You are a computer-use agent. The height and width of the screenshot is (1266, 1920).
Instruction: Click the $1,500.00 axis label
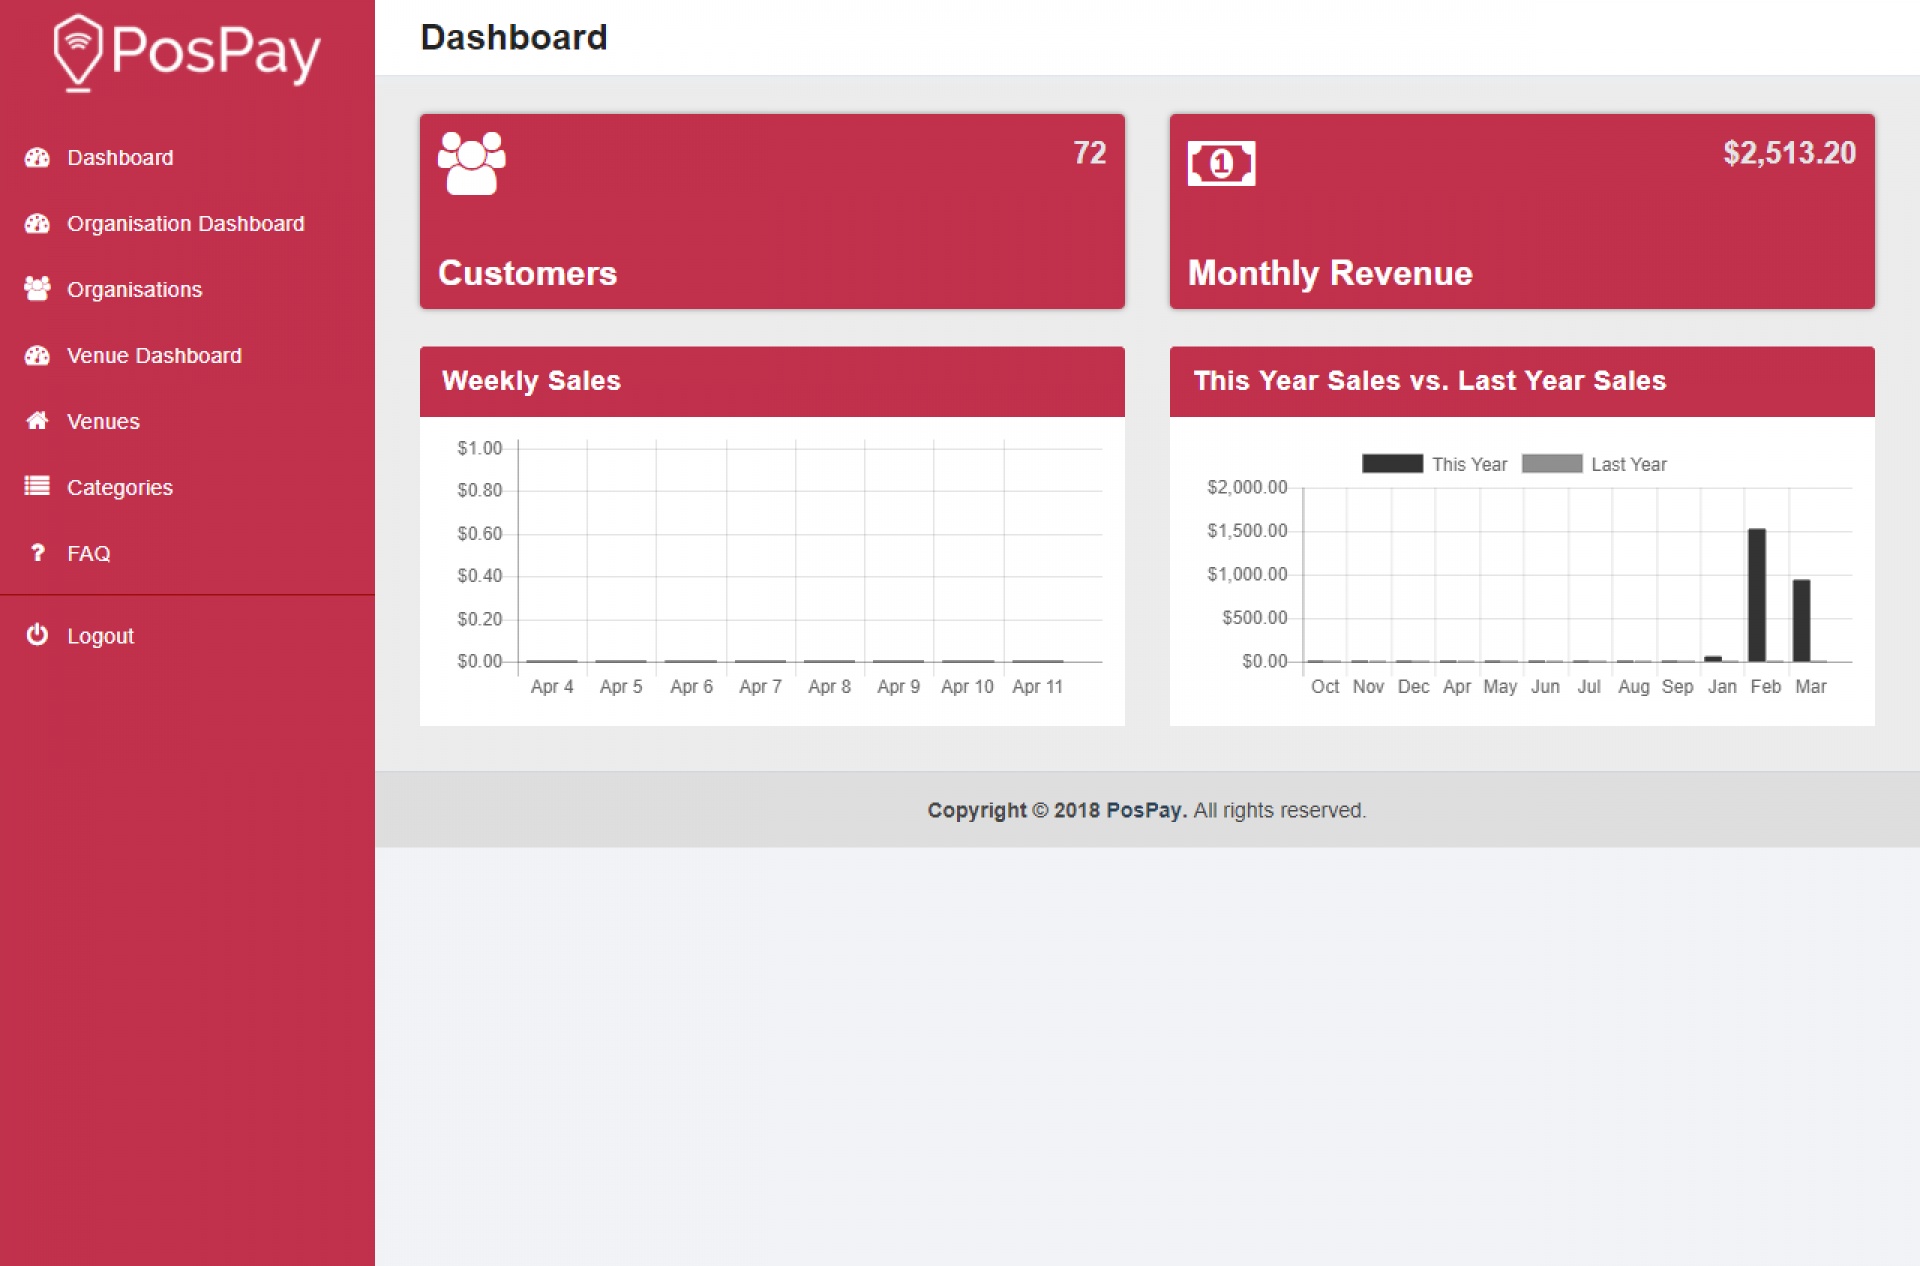[1247, 531]
